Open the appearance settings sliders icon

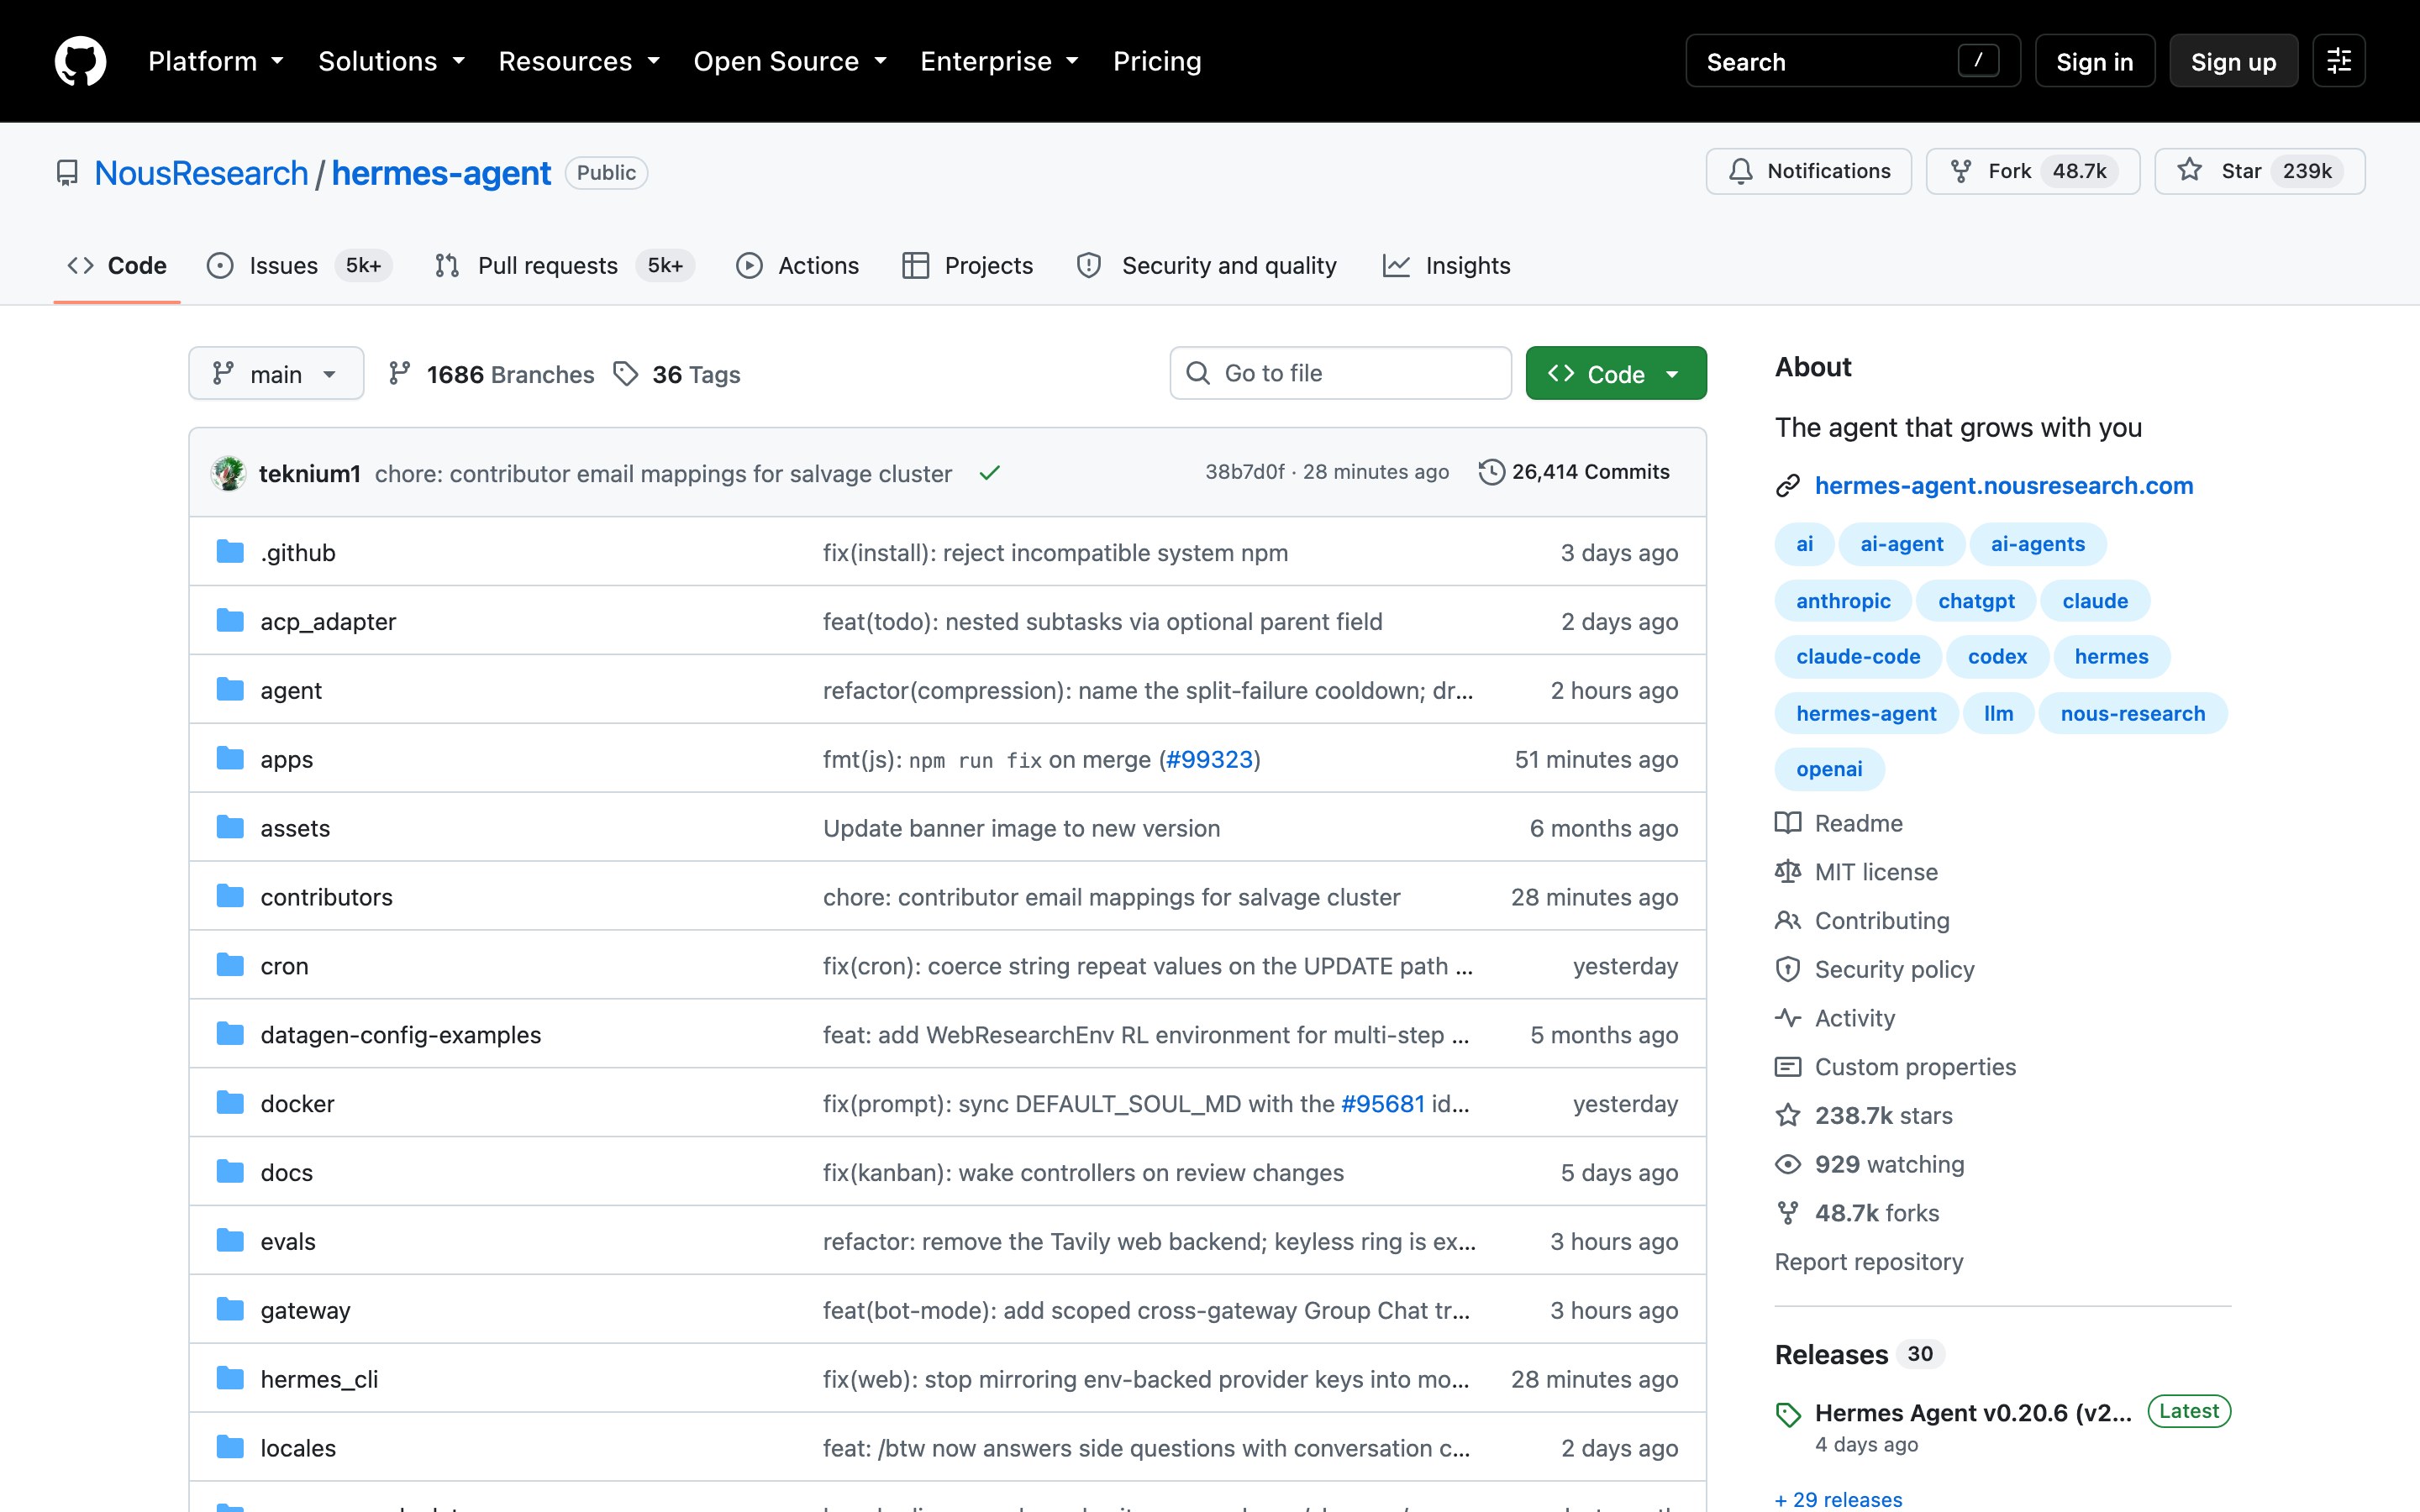(x=2338, y=61)
